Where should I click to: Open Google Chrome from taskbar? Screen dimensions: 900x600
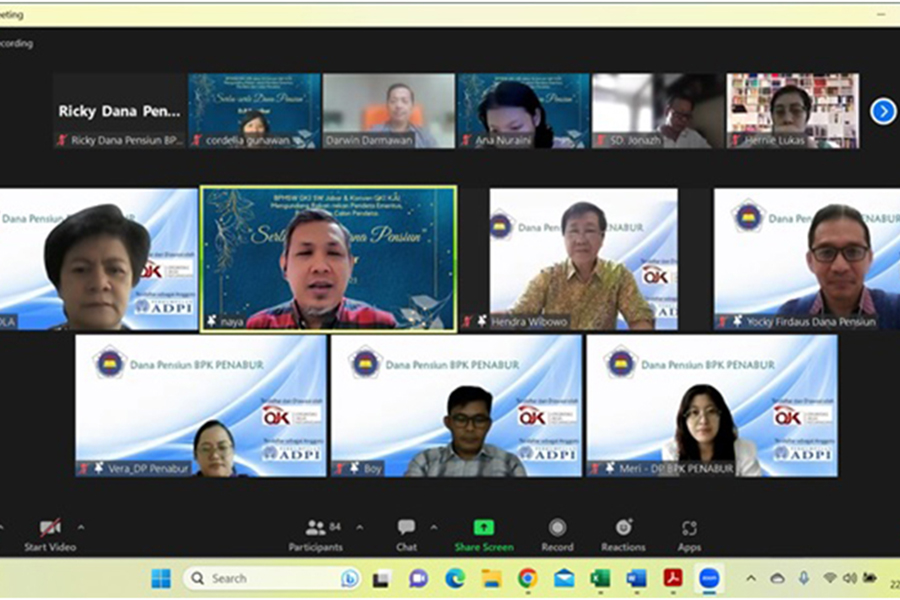point(527,578)
